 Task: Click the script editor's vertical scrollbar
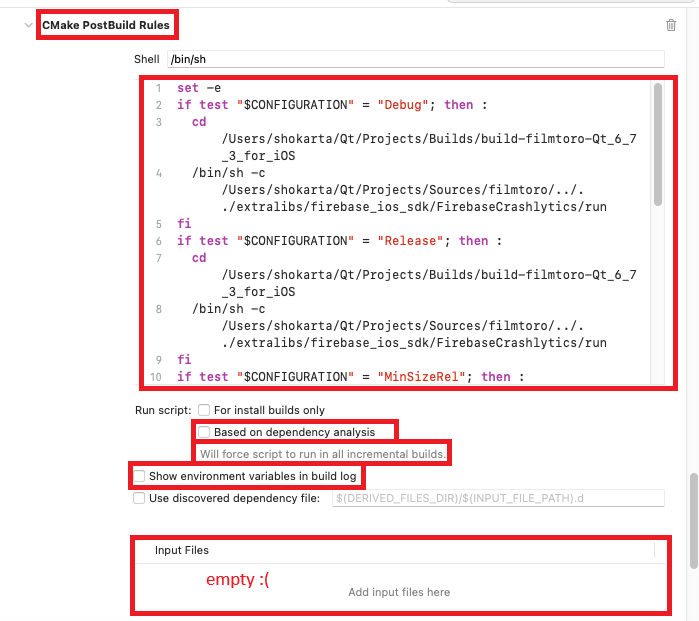[657, 145]
